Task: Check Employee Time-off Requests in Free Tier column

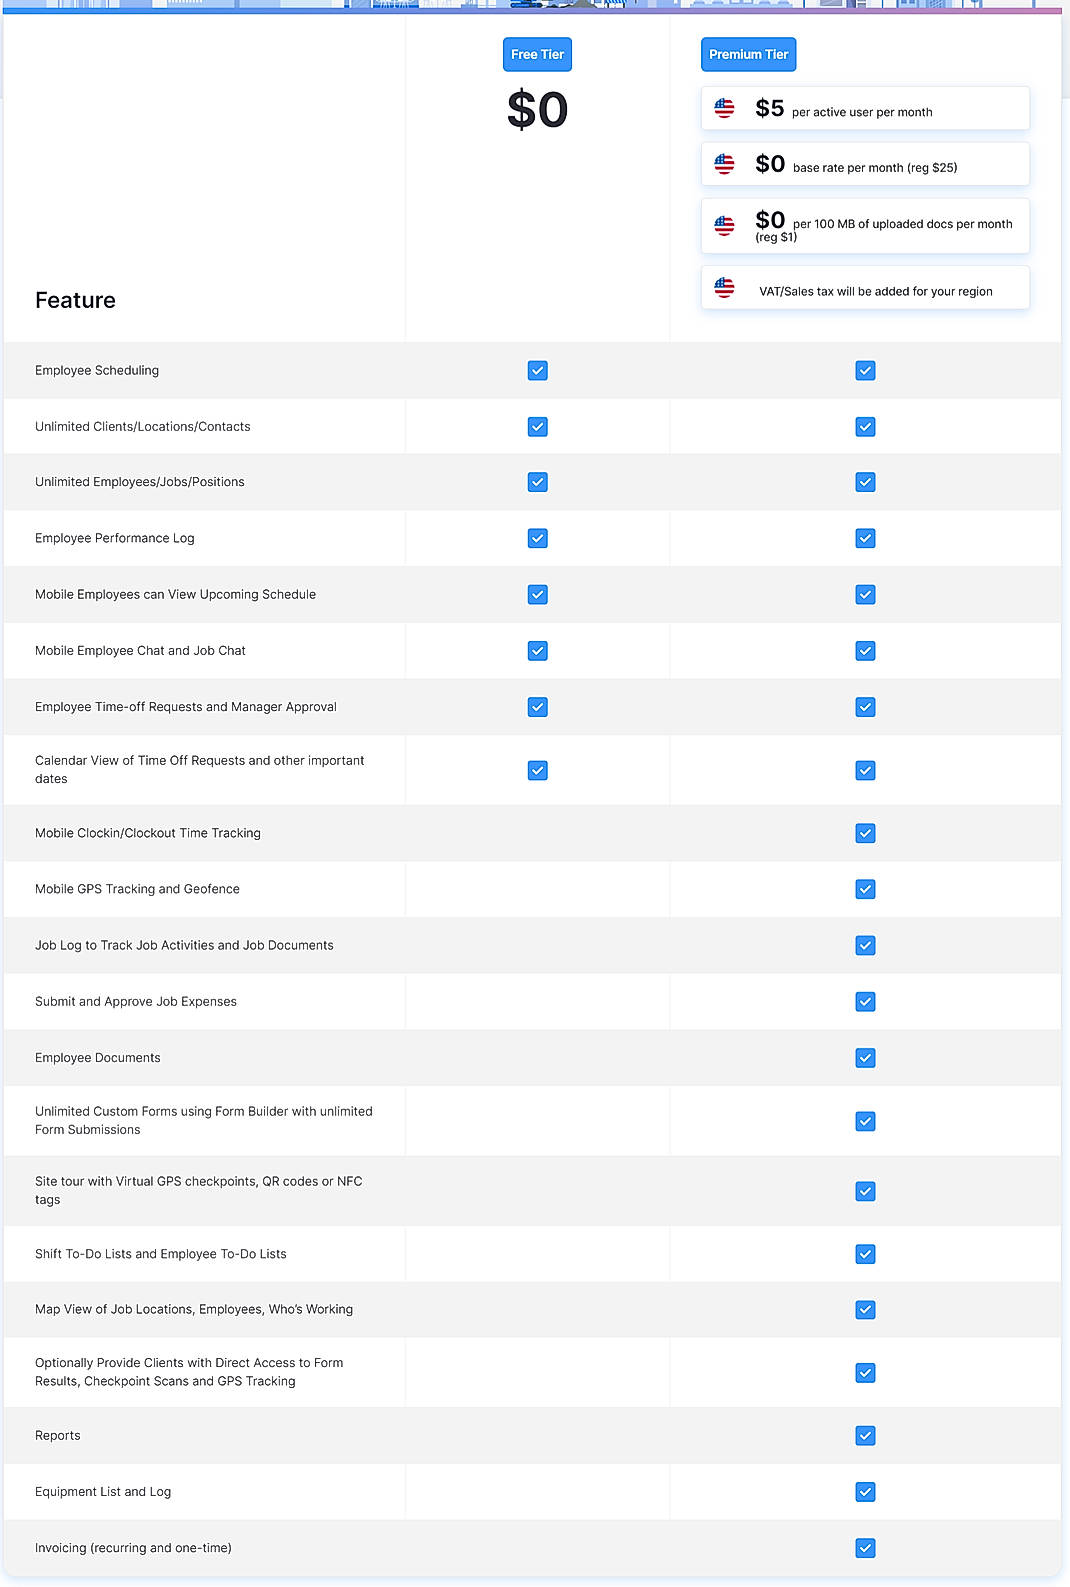Action: click(537, 706)
